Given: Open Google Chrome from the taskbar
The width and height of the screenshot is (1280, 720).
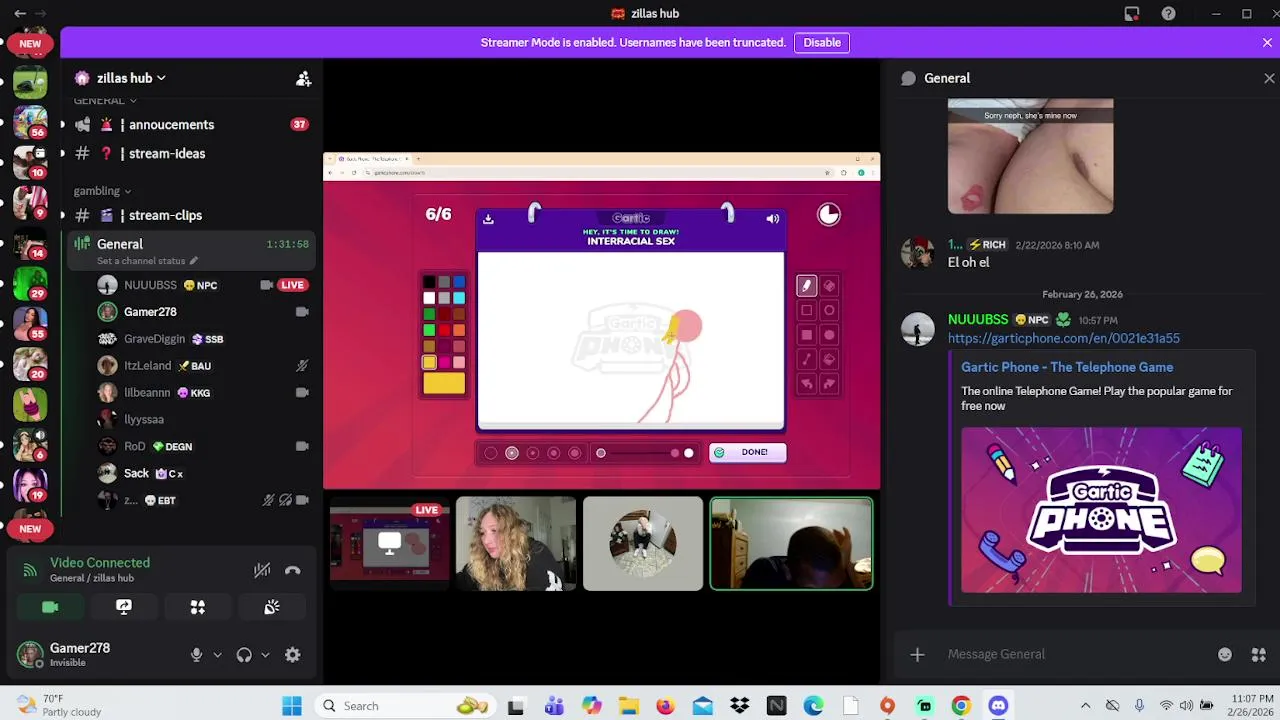Looking at the screenshot, I should point(961,706).
